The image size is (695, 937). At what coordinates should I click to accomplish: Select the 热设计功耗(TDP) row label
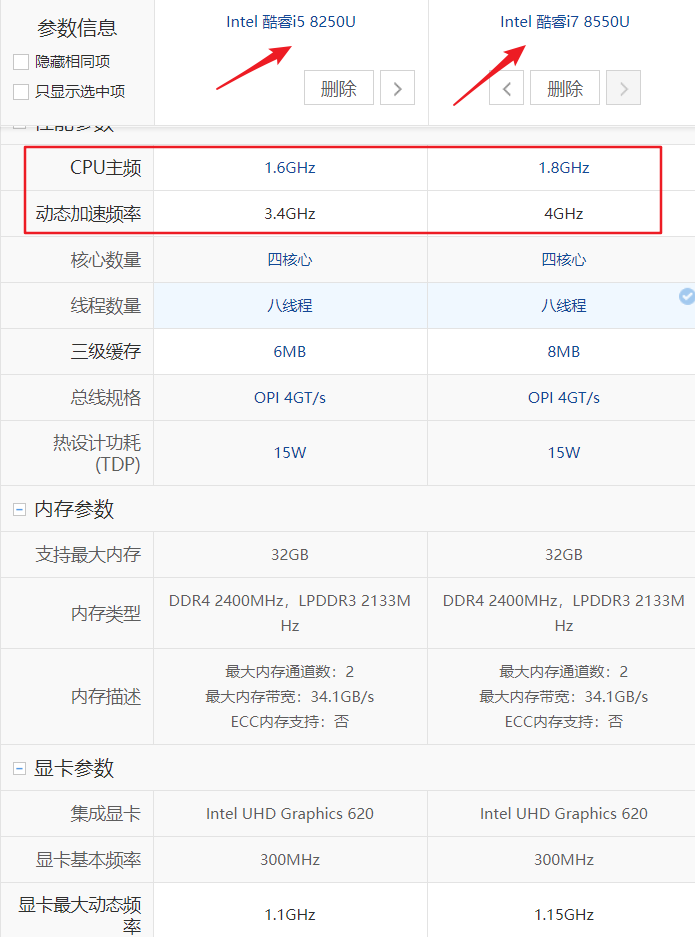(x=97, y=454)
